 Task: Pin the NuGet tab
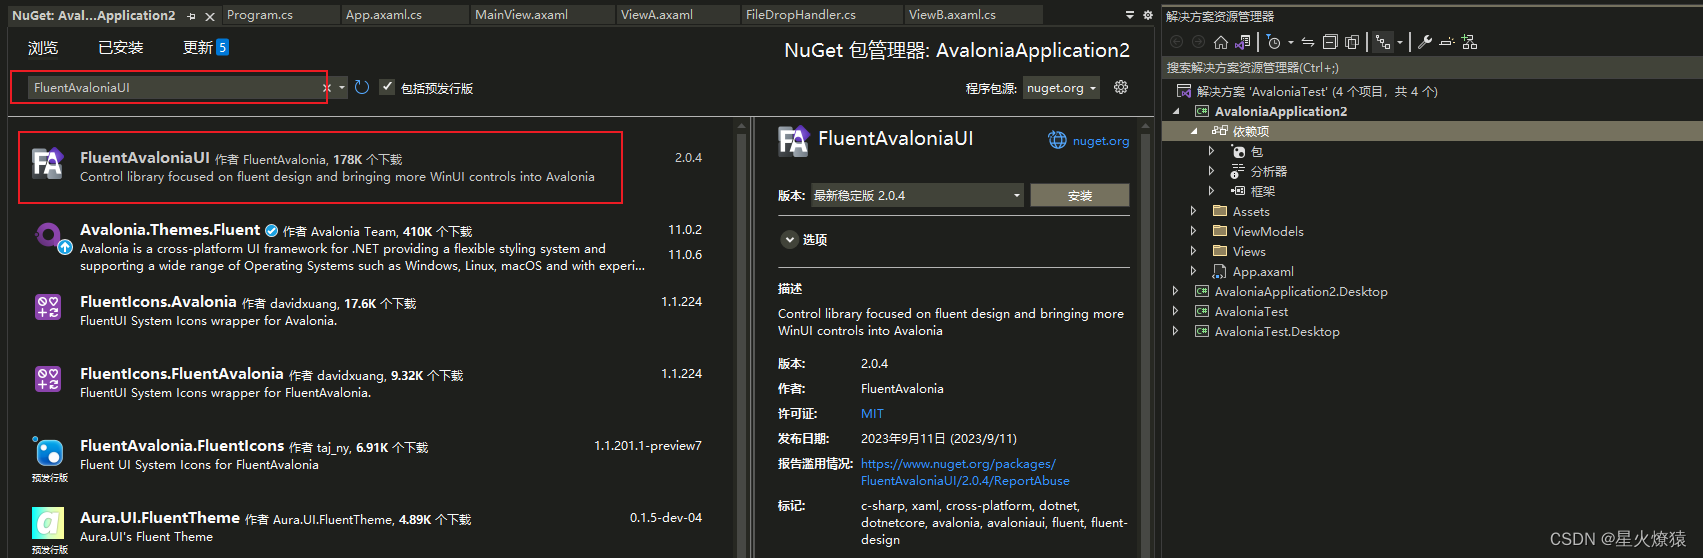point(191,16)
